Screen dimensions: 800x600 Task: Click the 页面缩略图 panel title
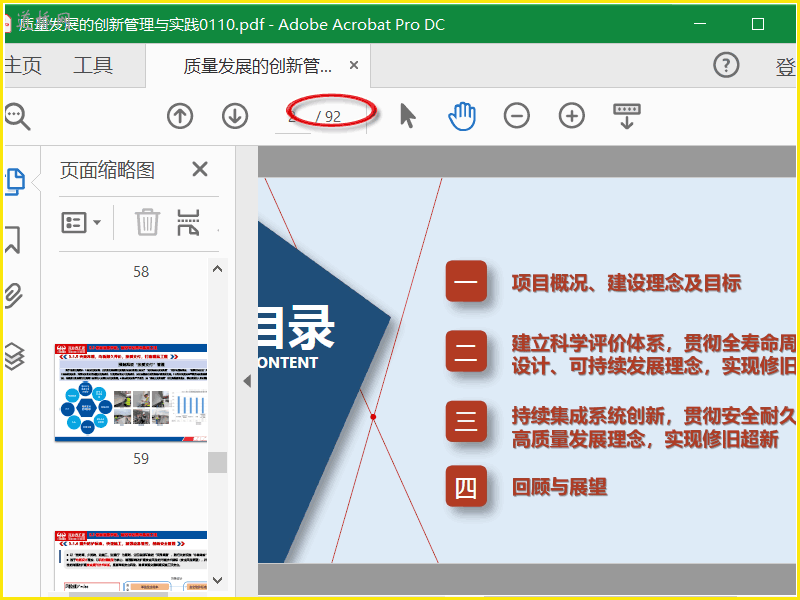pyautogui.click(x=107, y=170)
